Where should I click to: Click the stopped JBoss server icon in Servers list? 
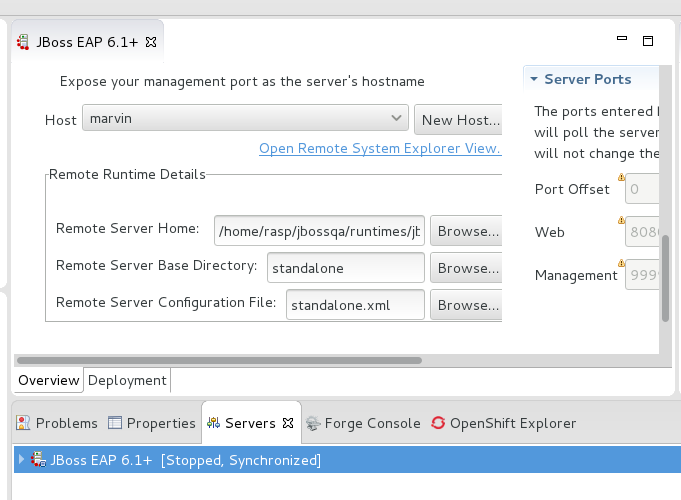(39, 460)
